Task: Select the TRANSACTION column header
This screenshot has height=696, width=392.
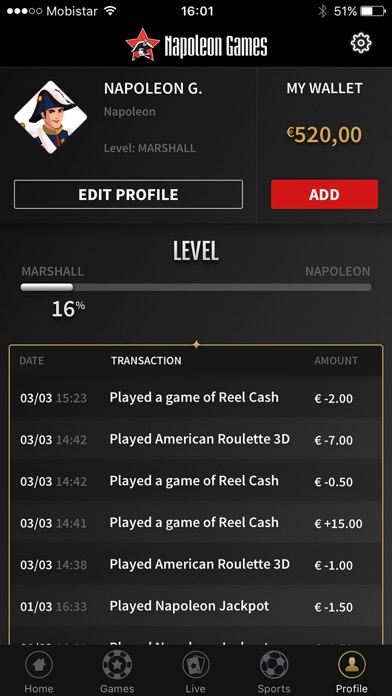Action: (x=146, y=360)
